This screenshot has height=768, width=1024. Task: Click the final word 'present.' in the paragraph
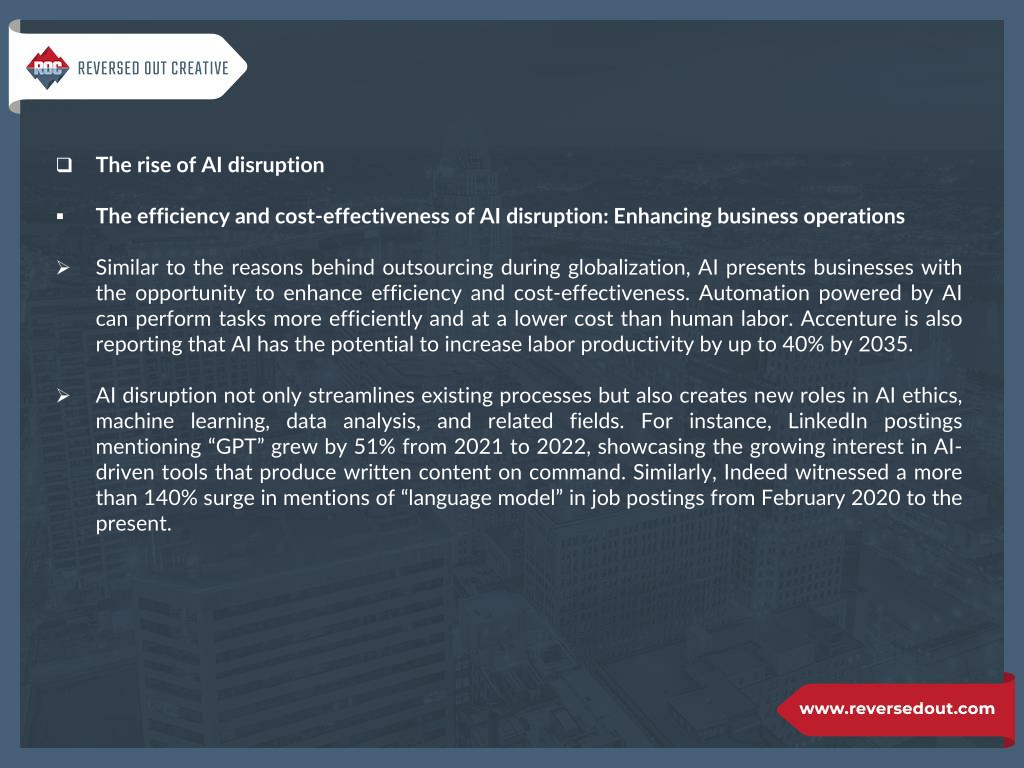133,524
